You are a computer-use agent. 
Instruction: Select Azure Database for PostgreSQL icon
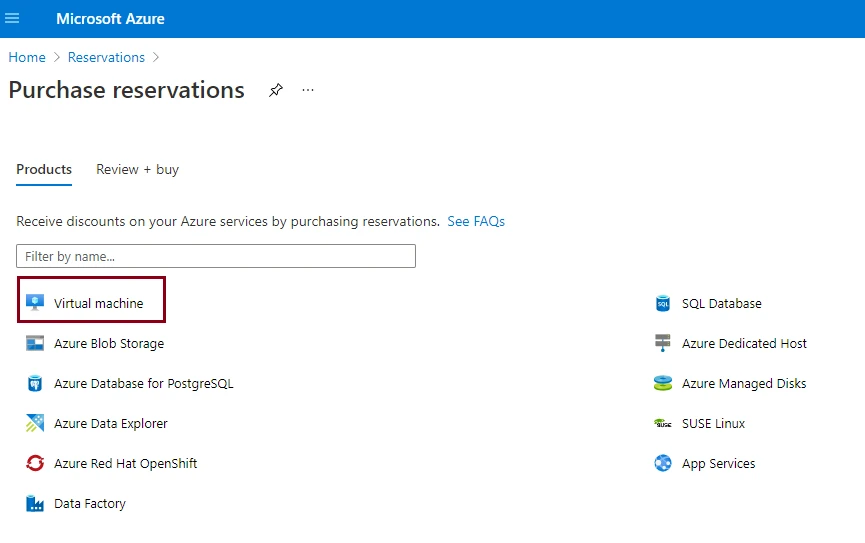[x=35, y=383]
